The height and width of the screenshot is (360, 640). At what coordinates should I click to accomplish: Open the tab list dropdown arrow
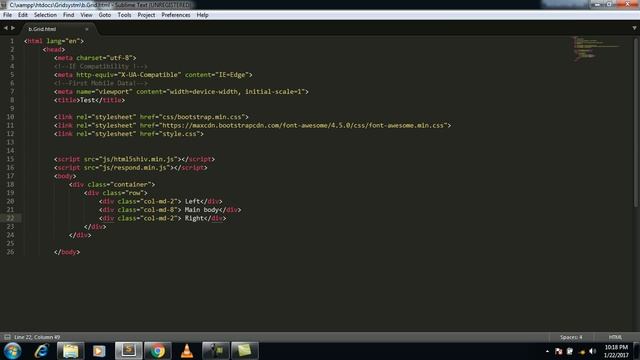click(634, 28)
